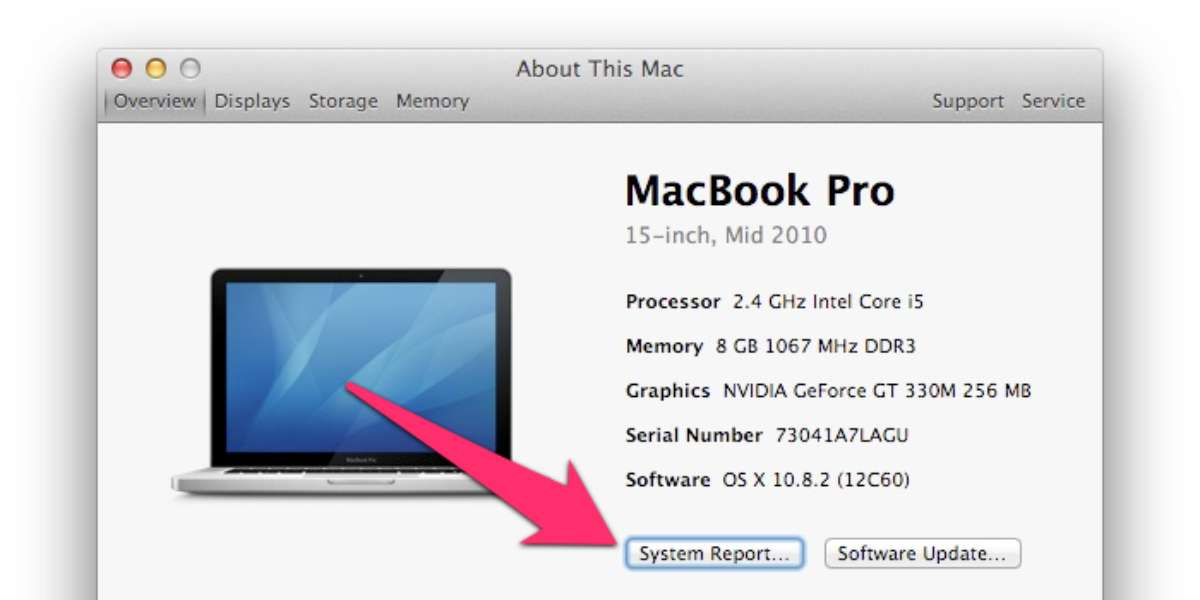
Task: Close the About This Mac window
Action: coord(122,69)
